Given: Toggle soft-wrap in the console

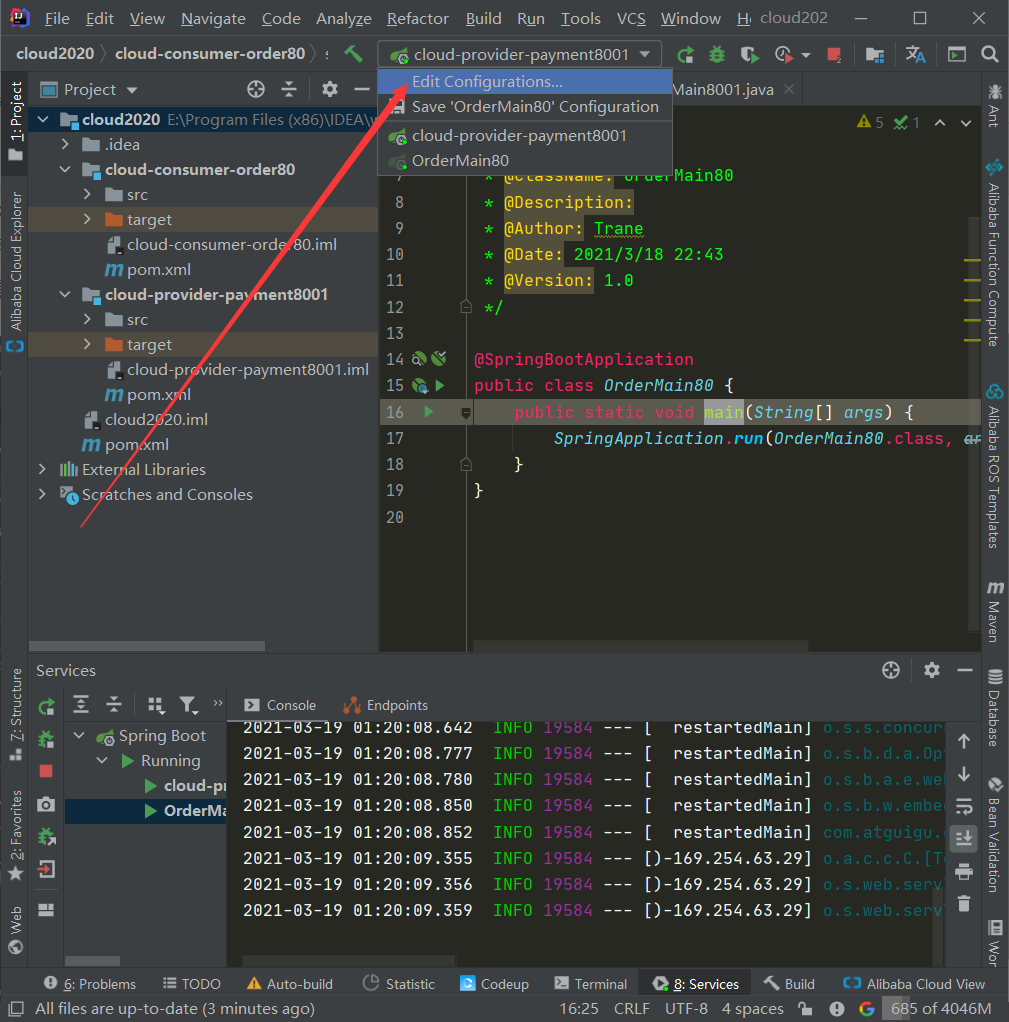Looking at the screenshot, I should coord(964,806).
